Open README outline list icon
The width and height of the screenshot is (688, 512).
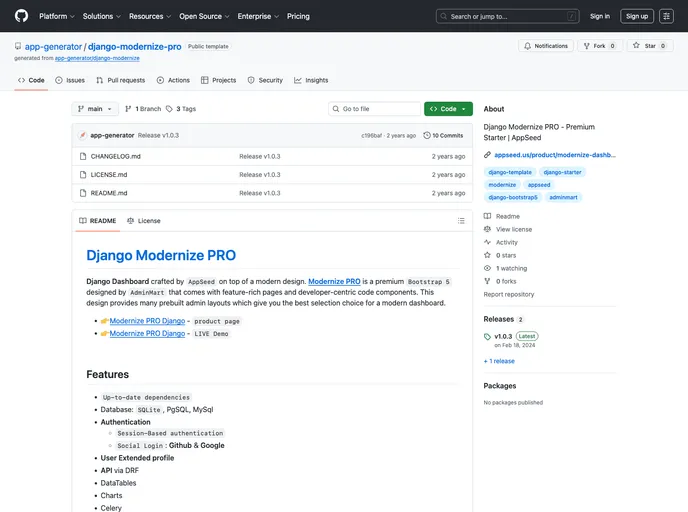(461, 221)
